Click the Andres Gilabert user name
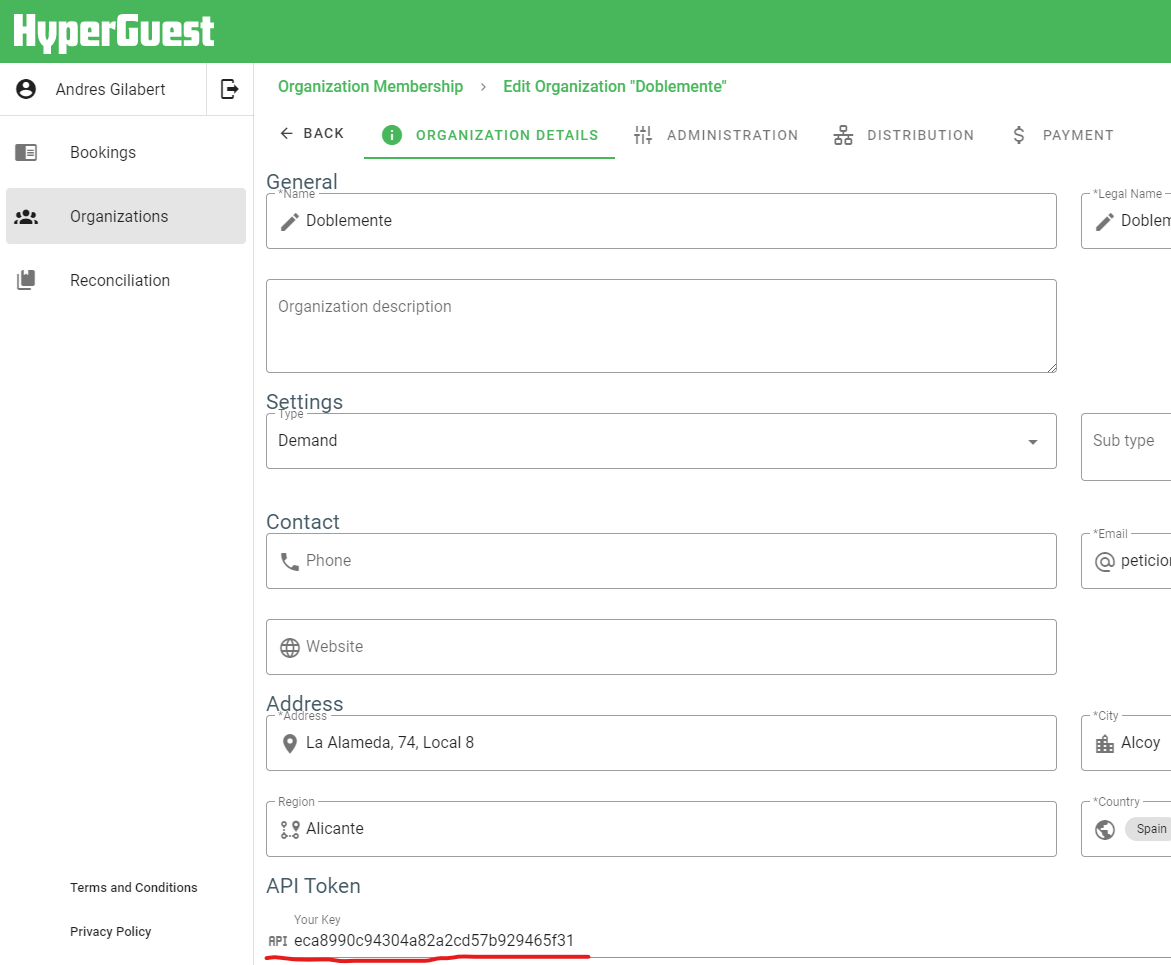1171x965 pixels. [111, 90]
